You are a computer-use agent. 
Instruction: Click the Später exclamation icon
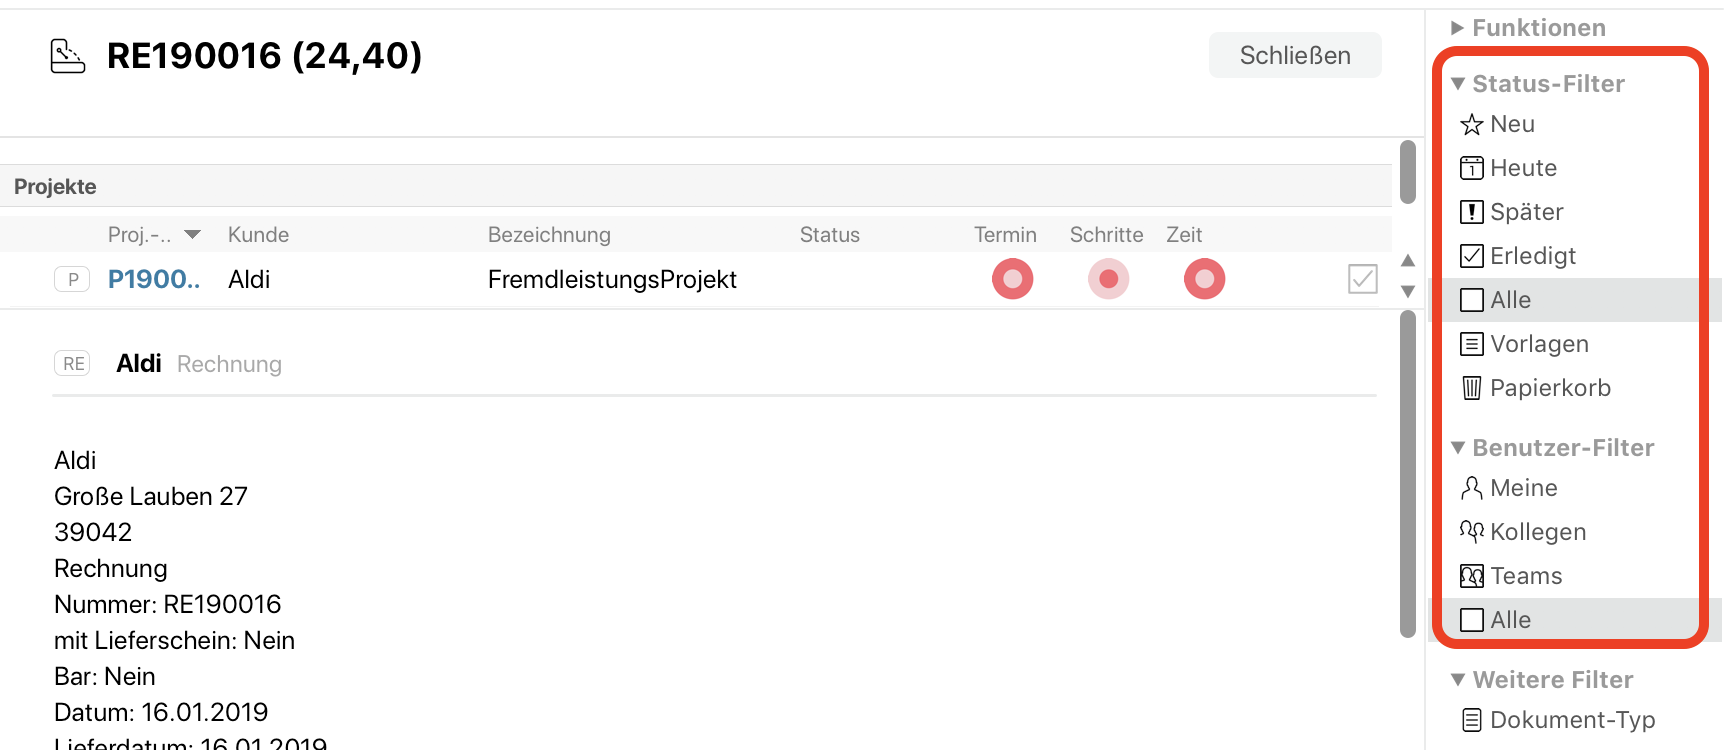pyautogui.click(x=1471, y=212)
